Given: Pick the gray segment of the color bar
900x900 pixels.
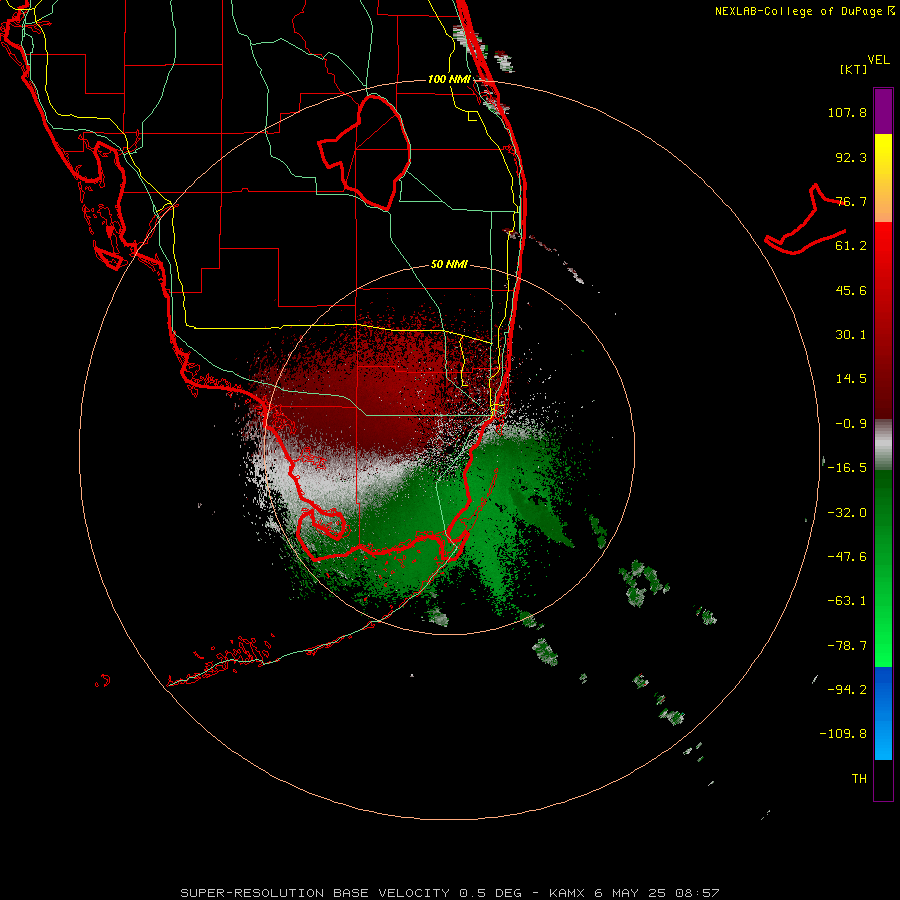Looking at the screenshot, I should (x=883, y=444).
